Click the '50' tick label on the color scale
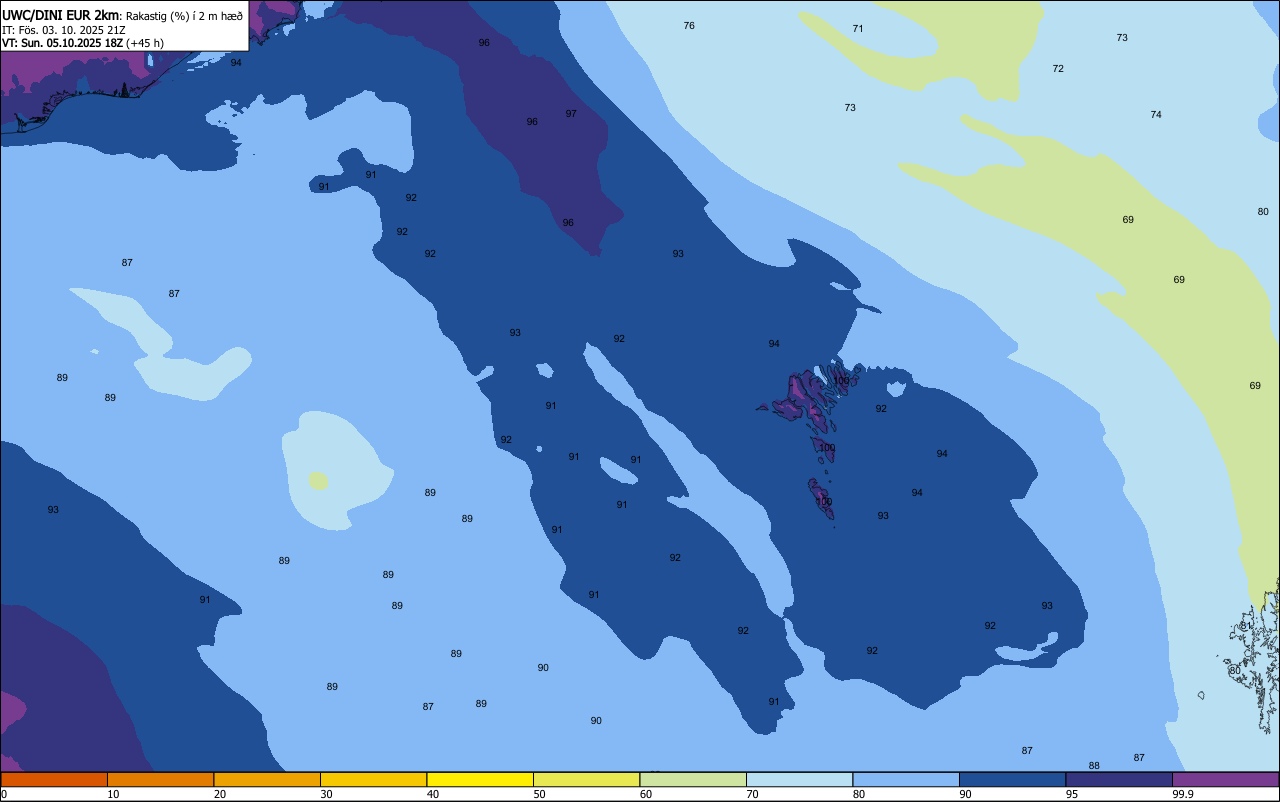The width and height of the screenshot is (1280, 802). click(539, 794)
